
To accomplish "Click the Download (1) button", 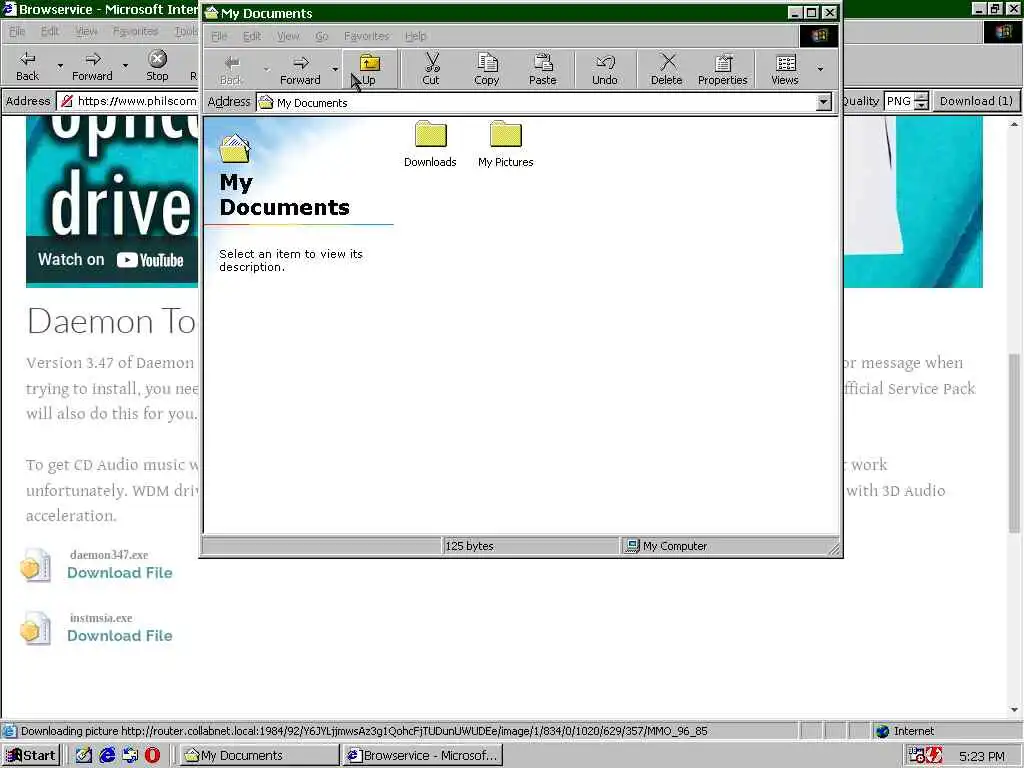I will tap(976, 101).
